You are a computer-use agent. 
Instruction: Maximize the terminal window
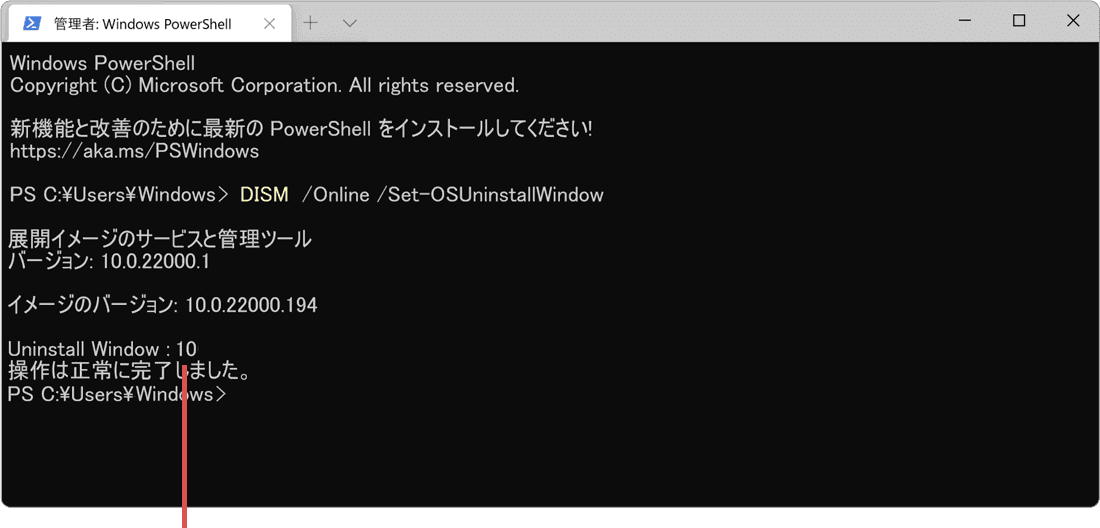pos(1019,21)
